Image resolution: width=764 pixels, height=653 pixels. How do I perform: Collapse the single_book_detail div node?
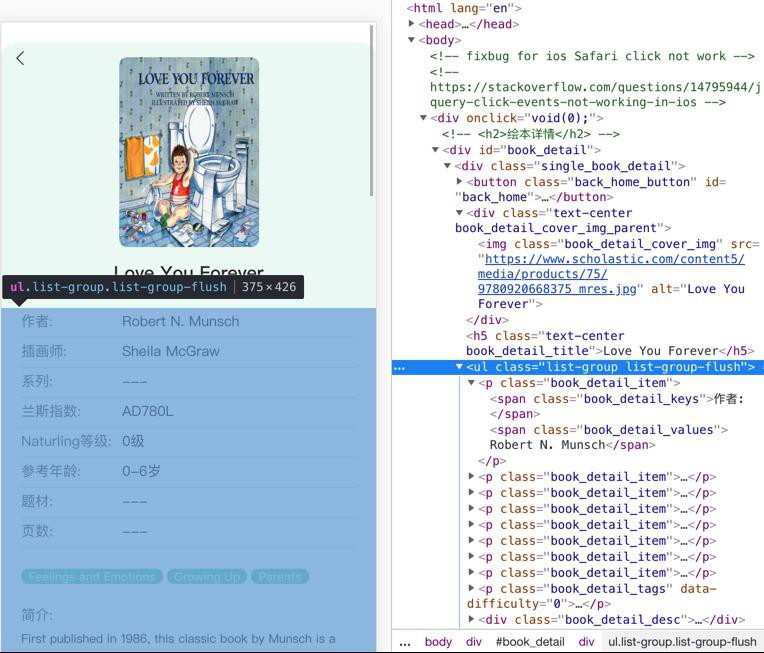click(x=447, y=166)
